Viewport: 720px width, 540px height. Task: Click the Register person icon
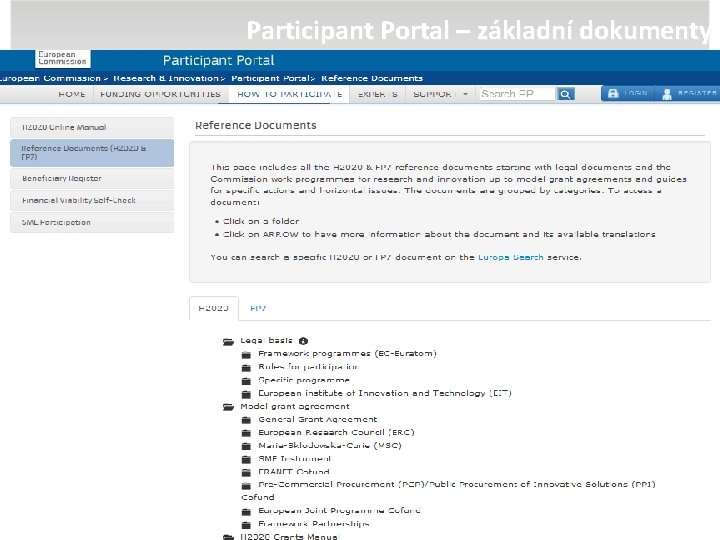coord(667,94)
